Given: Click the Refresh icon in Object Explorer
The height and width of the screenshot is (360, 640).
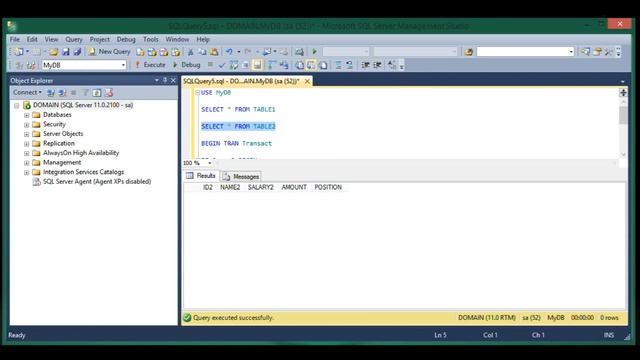Looking at the screenshot, I should click(97, 93).
